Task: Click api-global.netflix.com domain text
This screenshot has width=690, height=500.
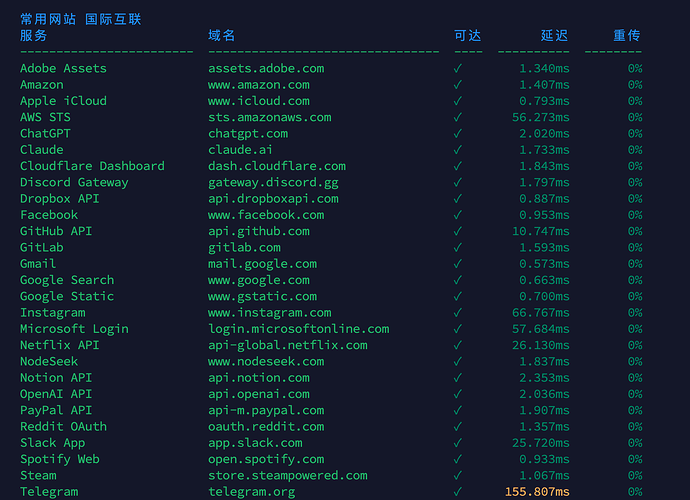Action: point(288,346)
